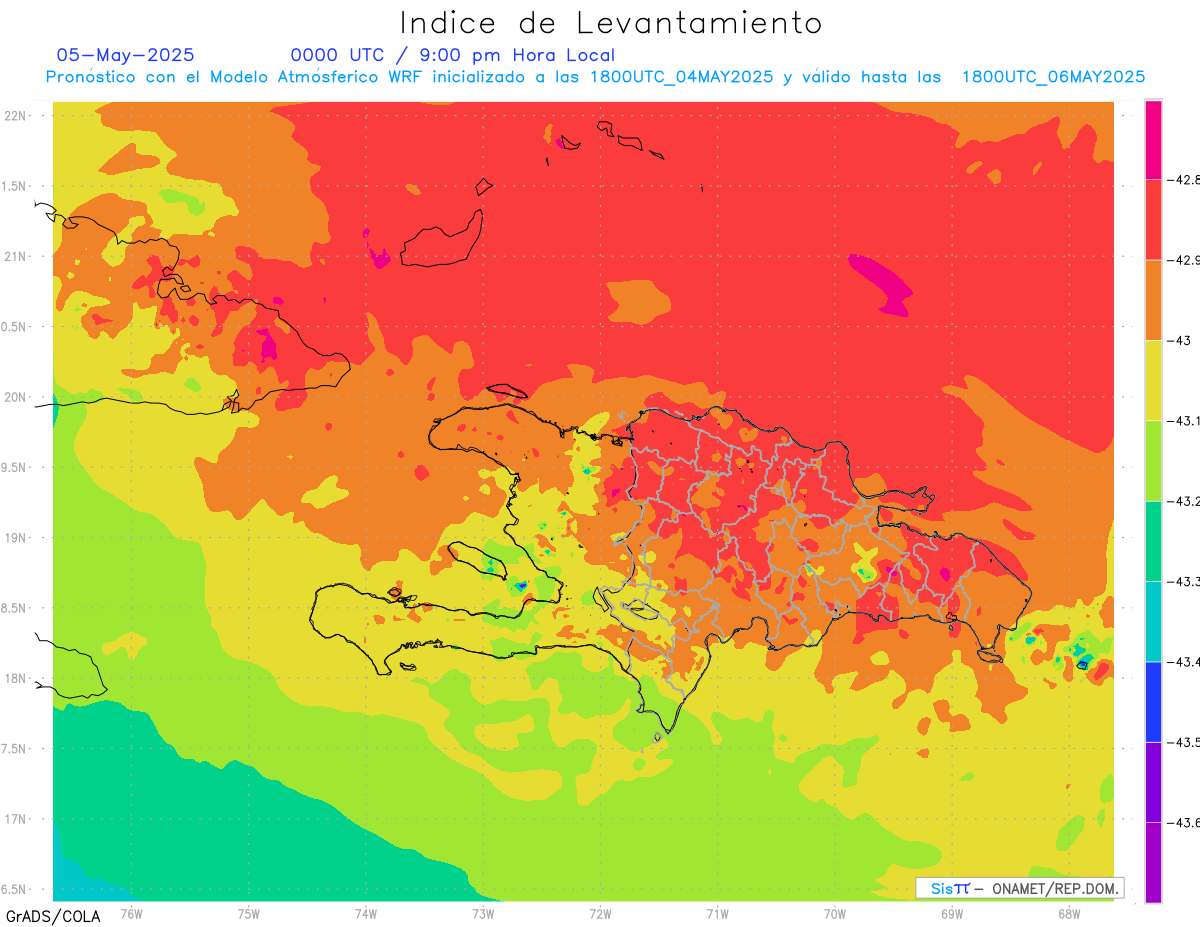
Task: Click the "71W" longitude label
Action: pyautogui.click(x=717, y=913)
